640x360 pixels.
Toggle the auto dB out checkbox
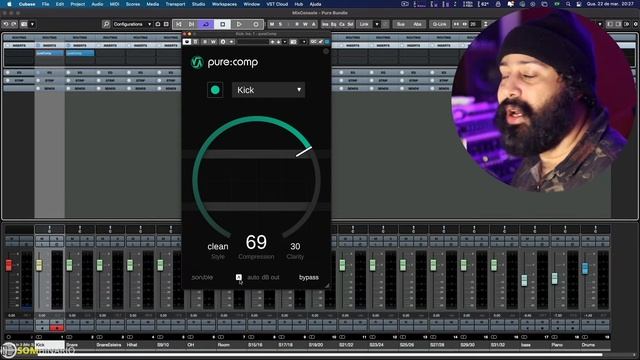239,277
